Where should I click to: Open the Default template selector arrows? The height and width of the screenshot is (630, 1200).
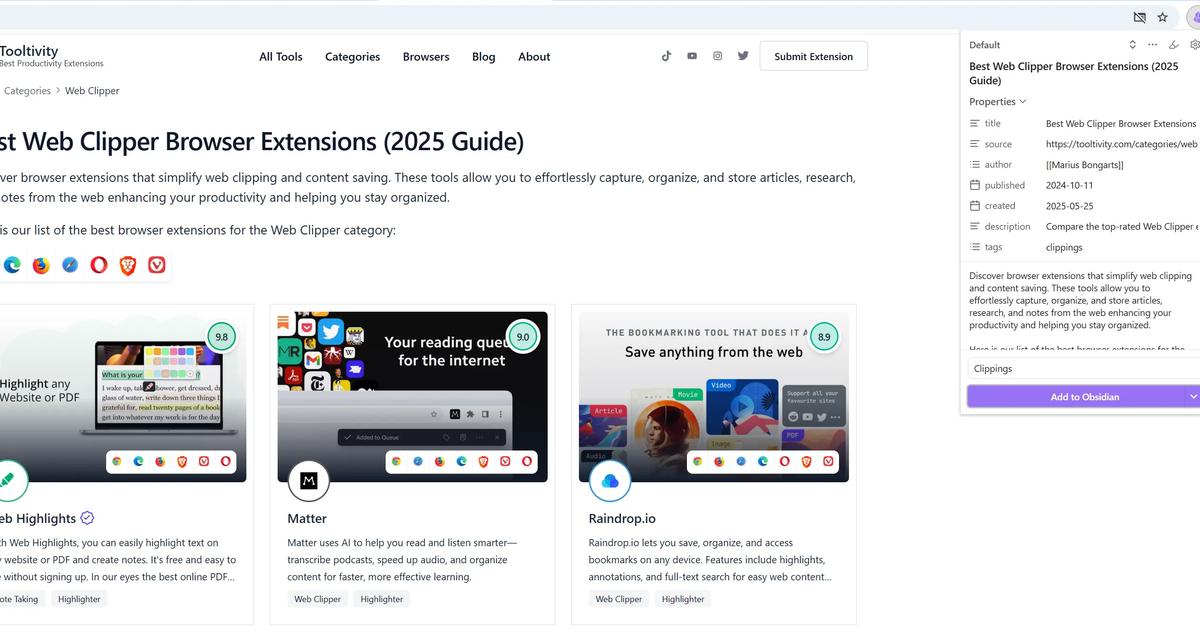1132,45
